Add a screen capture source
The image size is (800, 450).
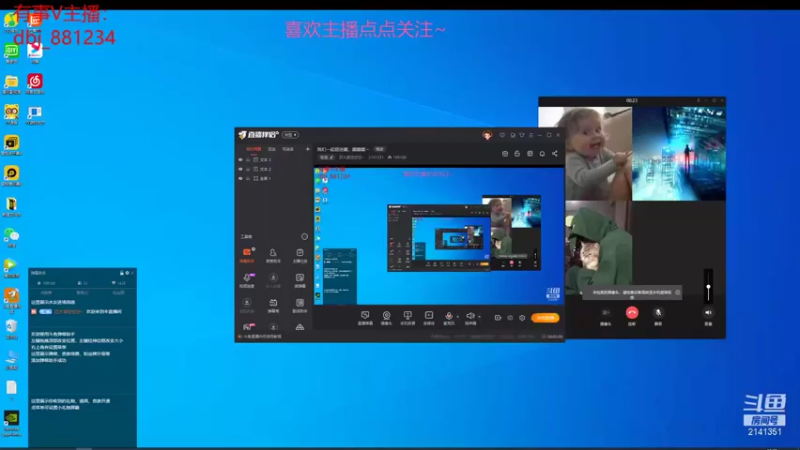[365, 317]
